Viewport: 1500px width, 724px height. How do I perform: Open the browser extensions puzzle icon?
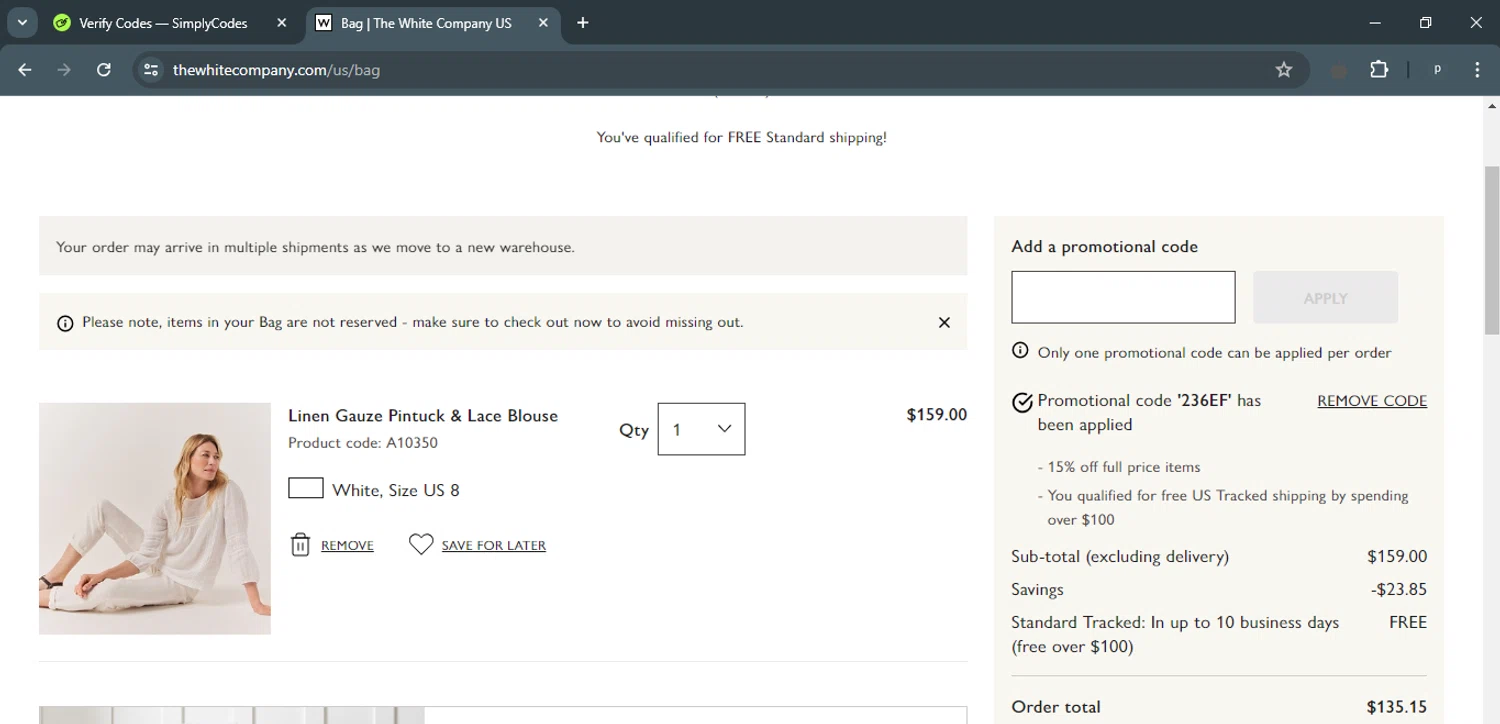coord(1379,70)
